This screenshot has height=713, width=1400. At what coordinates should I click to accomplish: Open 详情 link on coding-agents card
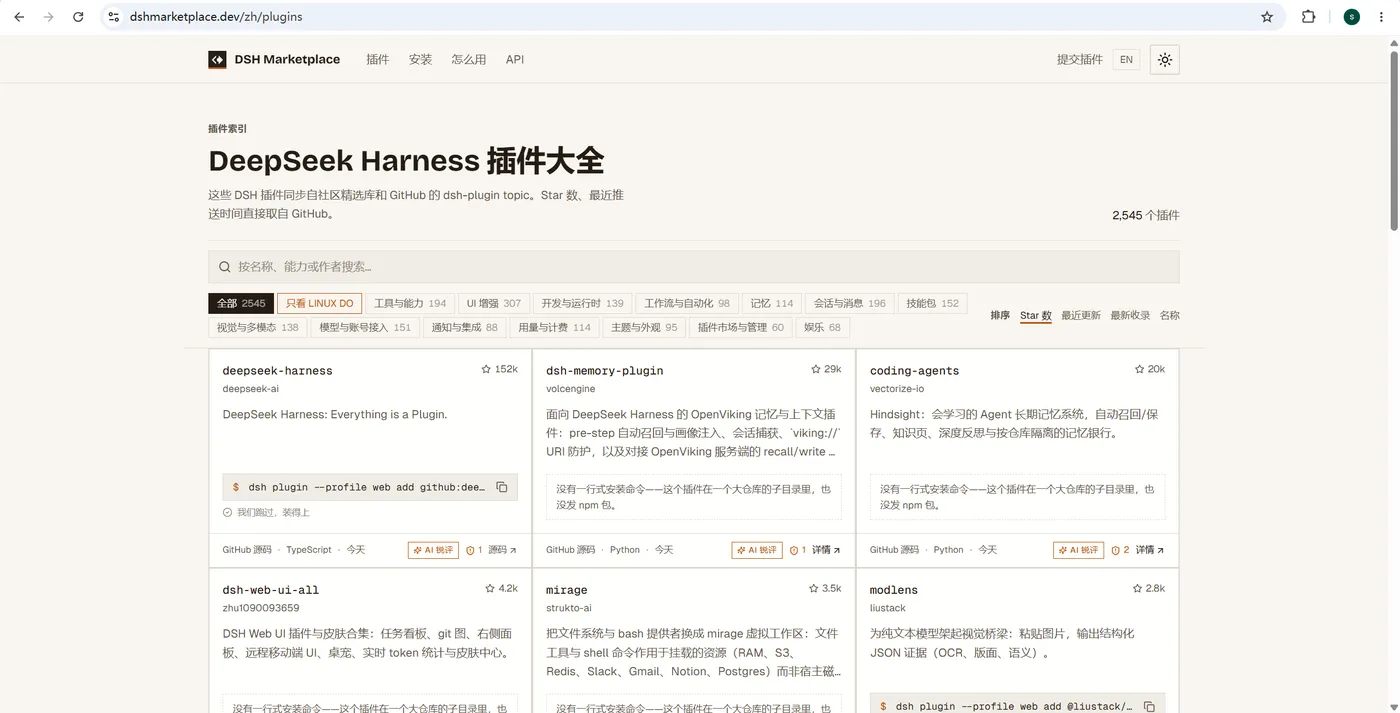1150,550
